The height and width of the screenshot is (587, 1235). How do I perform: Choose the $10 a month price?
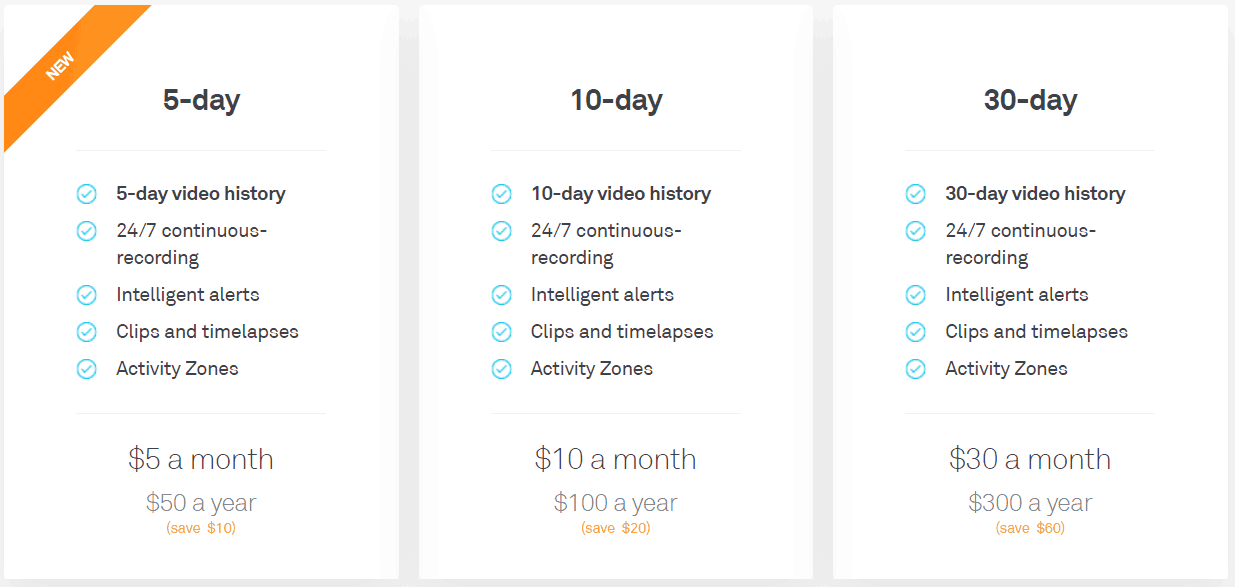616,459
